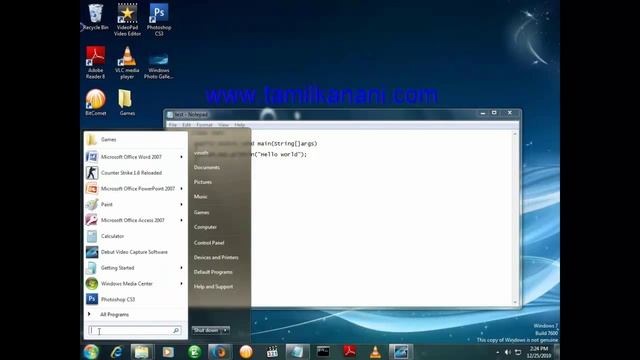Open Documents from Start menu right pane

click(x=207, y=167)
